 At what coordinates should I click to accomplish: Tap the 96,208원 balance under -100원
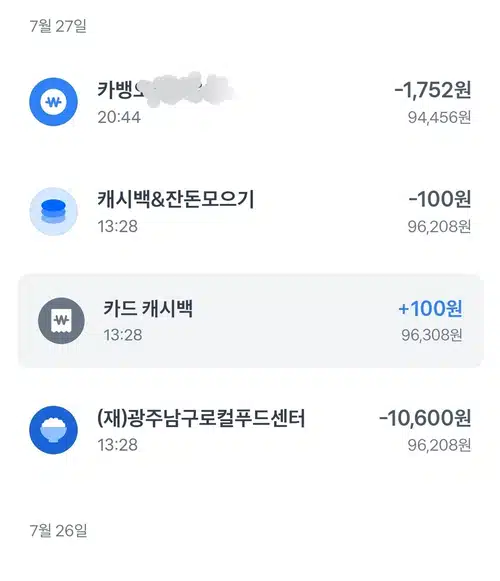(439, 226)
